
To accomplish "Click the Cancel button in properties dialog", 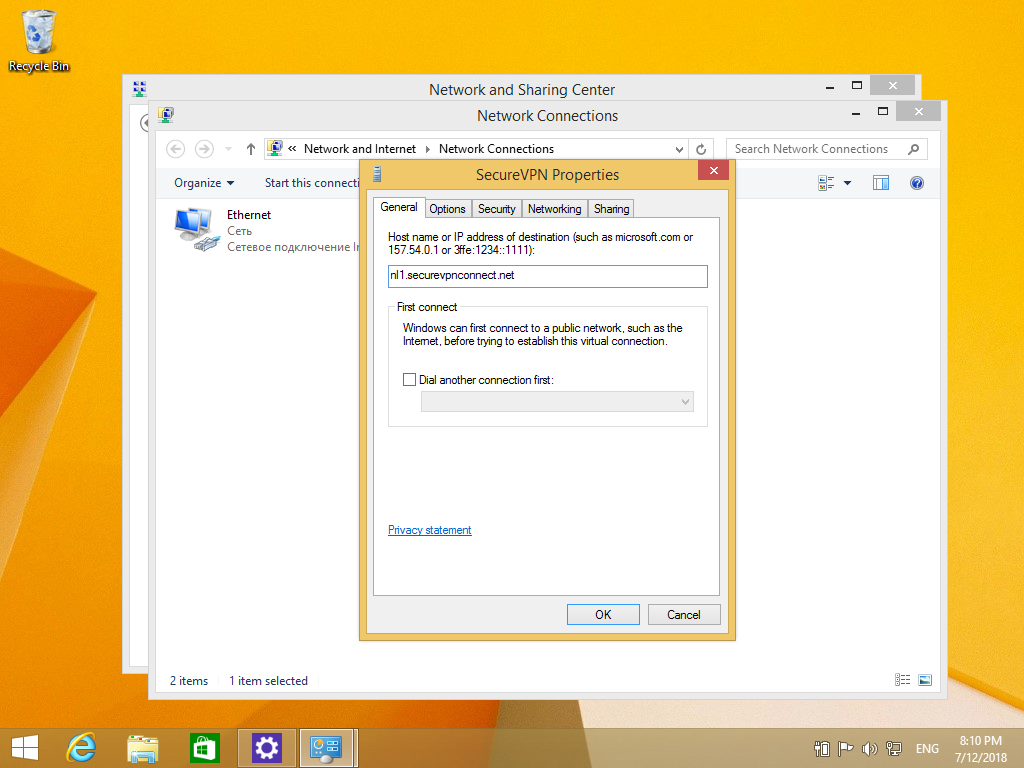I will pyautogui.click(x=684, y=615).
